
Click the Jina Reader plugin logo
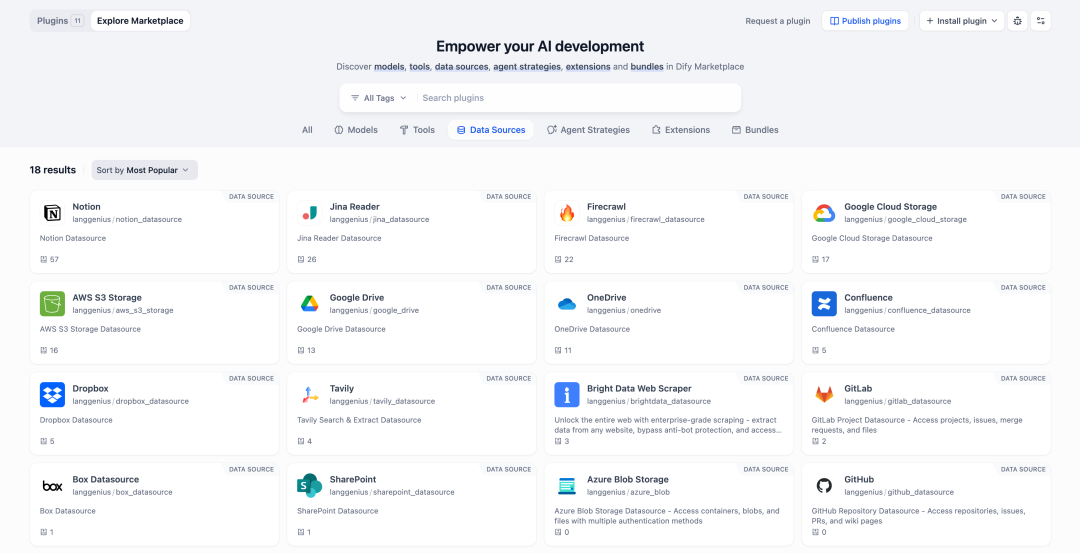(x=309, y=213)
